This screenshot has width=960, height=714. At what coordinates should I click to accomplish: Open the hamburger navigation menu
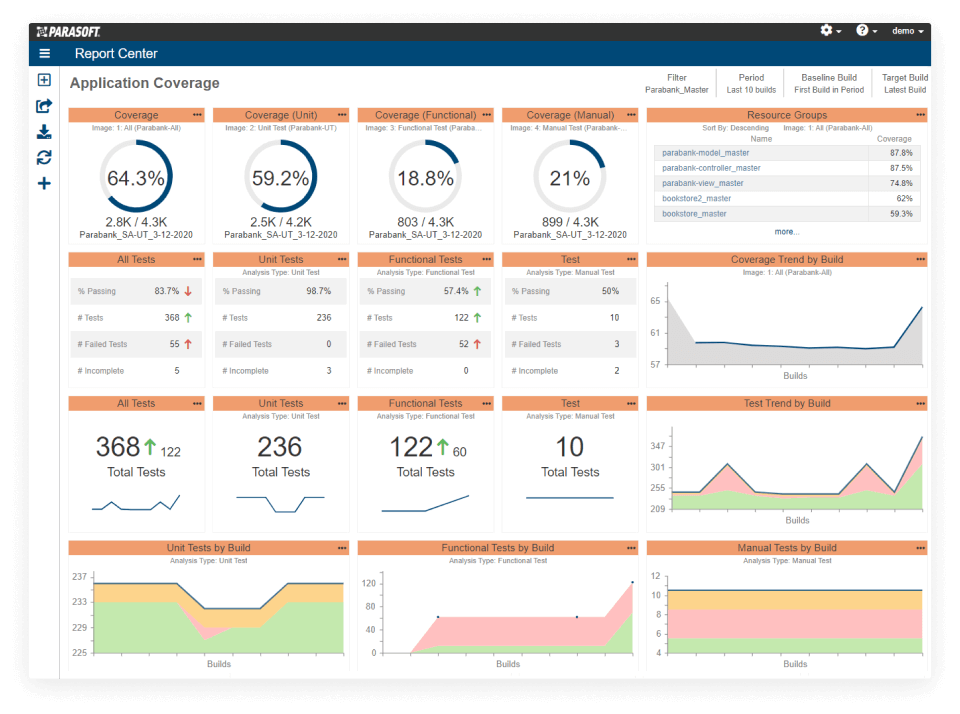[45, 53]
